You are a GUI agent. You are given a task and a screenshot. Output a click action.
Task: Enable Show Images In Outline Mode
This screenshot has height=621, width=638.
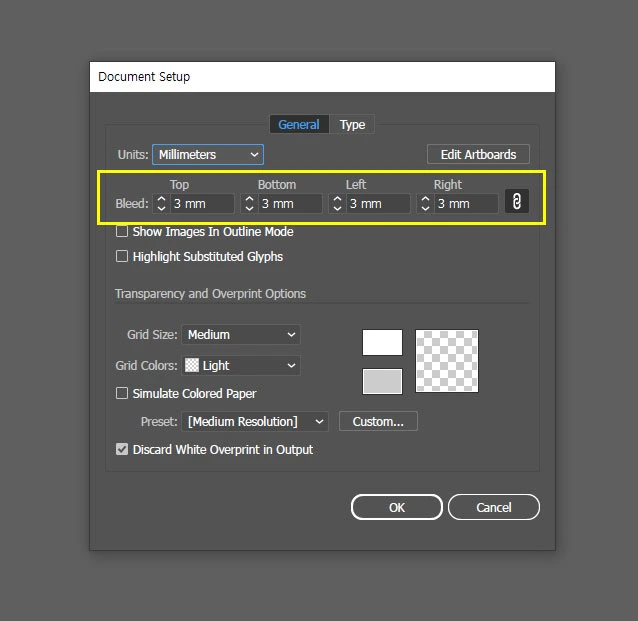[x=122, y=232]
